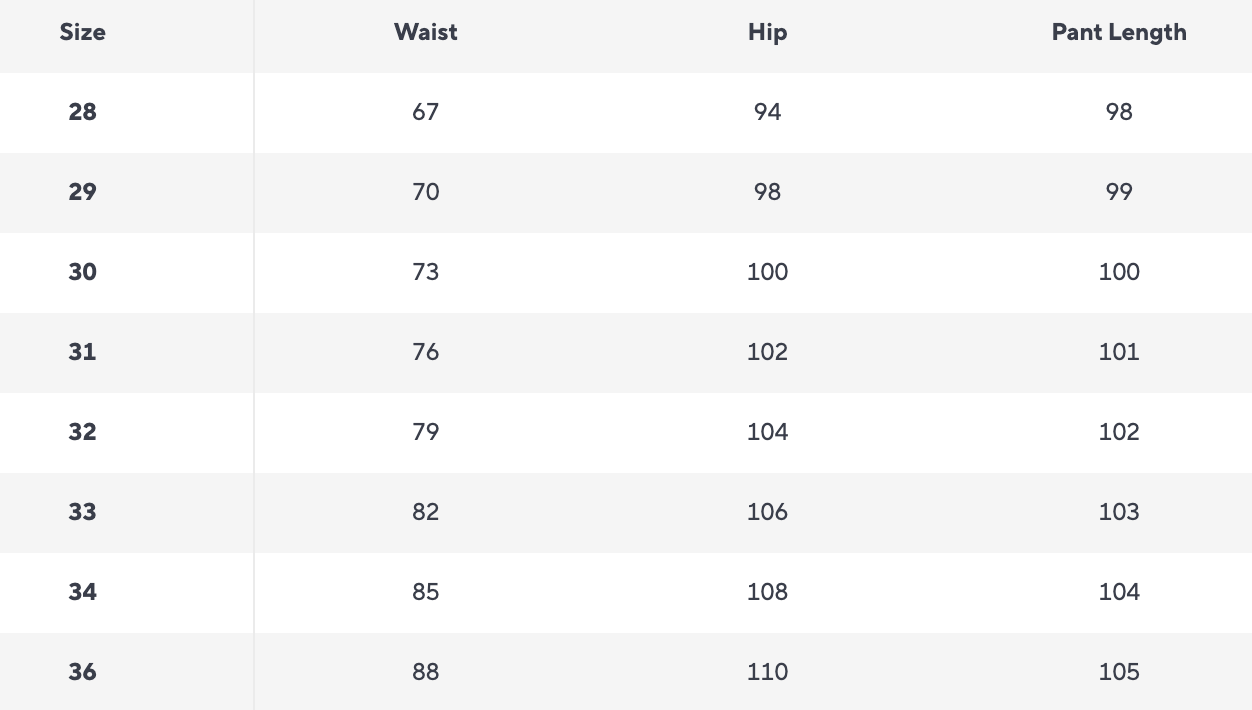Click pant length 99 for size 29
The image size is (1252, 710).
(1119, 192)
